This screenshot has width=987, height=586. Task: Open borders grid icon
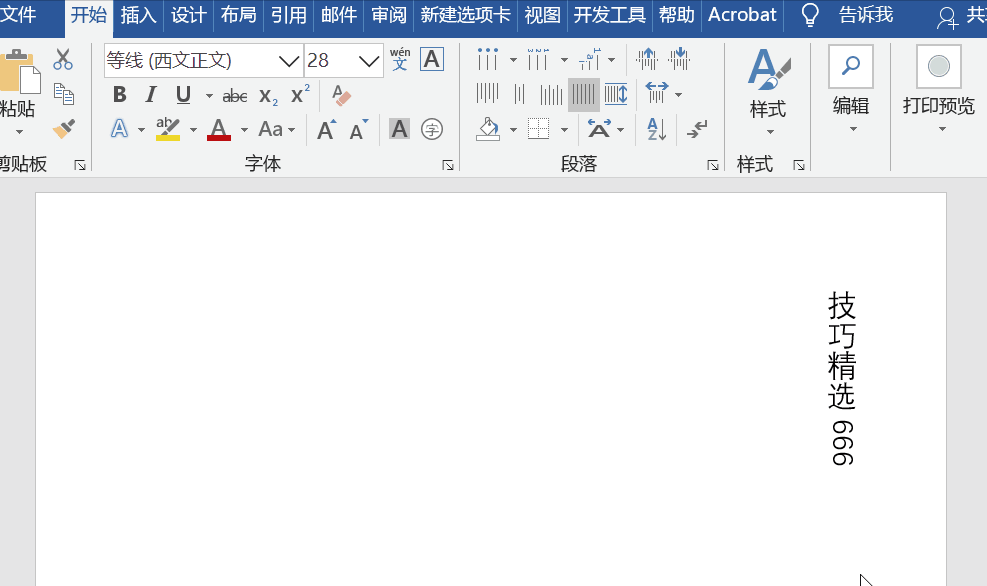[538, 129]
